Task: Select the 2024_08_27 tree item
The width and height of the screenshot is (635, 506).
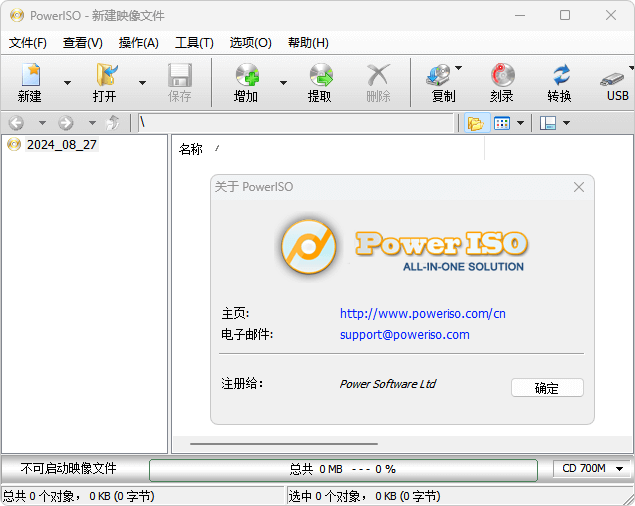Action: (x=61, y=145)
